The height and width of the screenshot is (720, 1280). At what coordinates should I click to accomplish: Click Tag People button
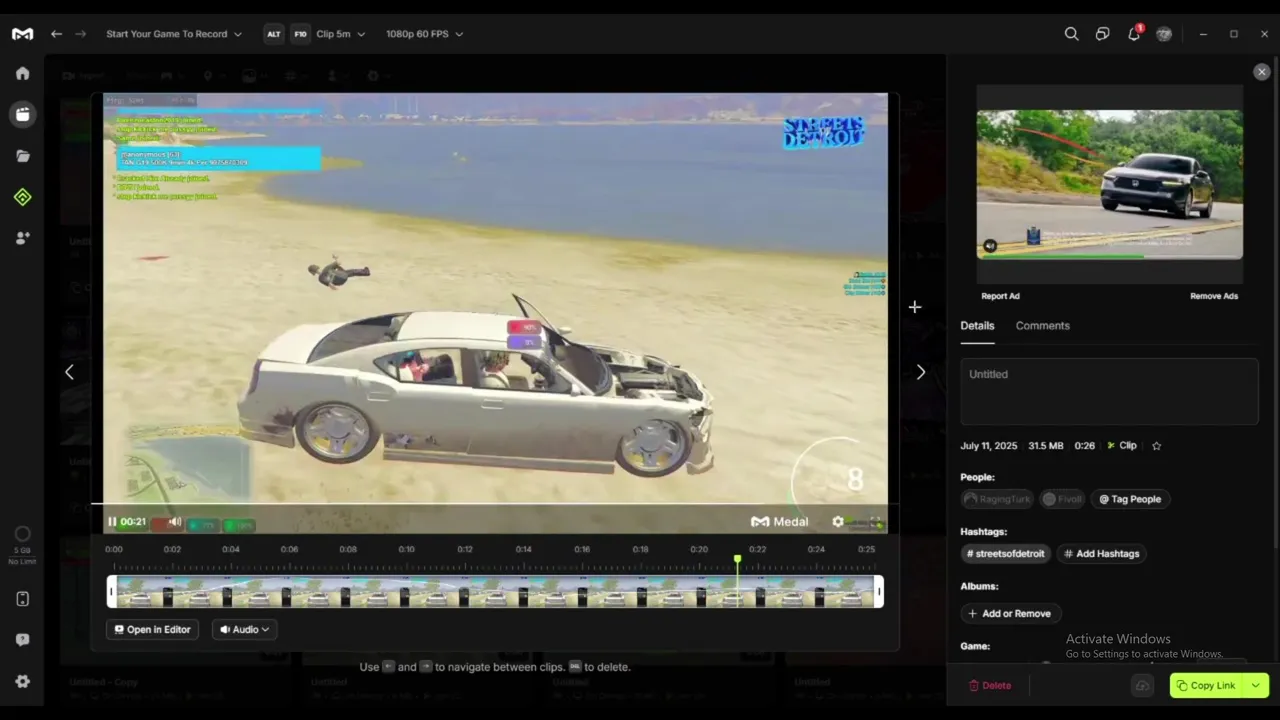coord(1130,499)
